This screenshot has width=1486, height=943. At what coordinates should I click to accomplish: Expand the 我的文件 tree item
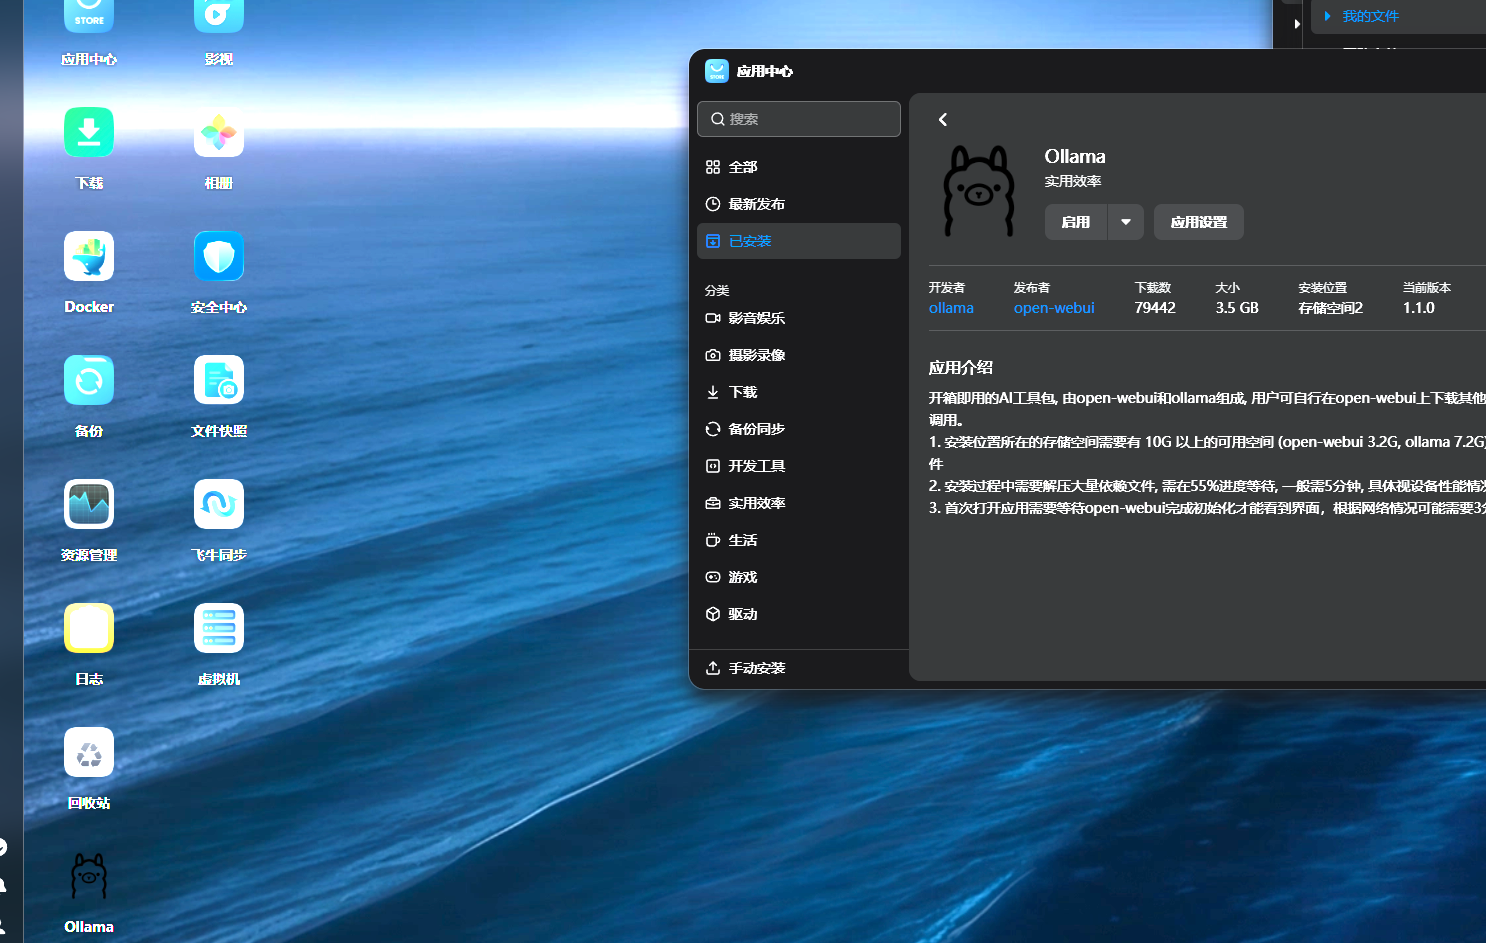coord(1328,16)
